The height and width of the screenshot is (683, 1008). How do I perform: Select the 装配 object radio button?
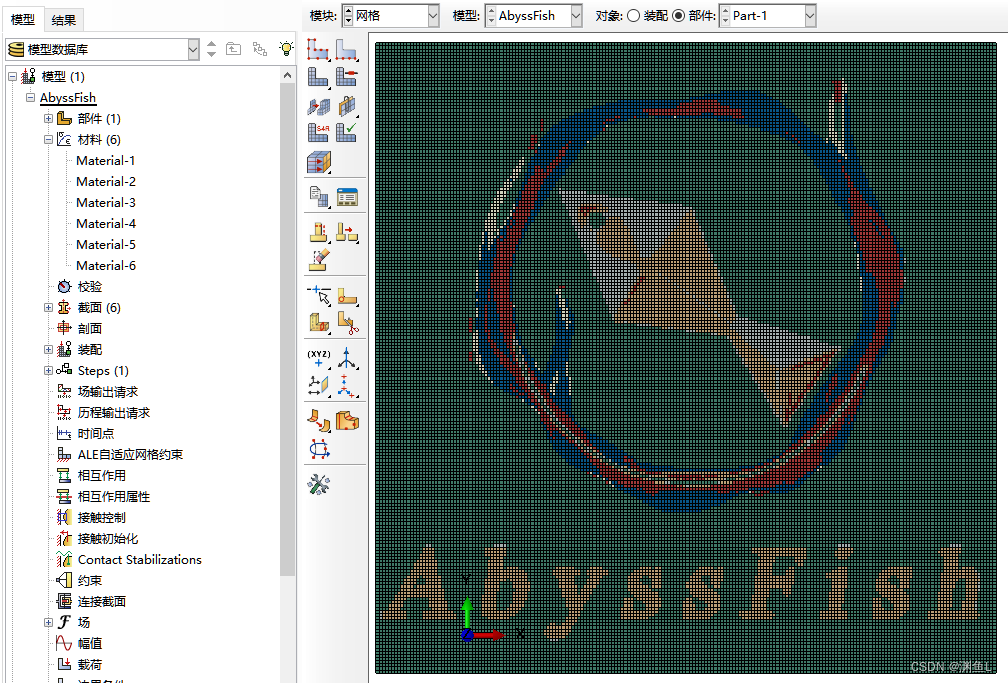tap(633, 15)
